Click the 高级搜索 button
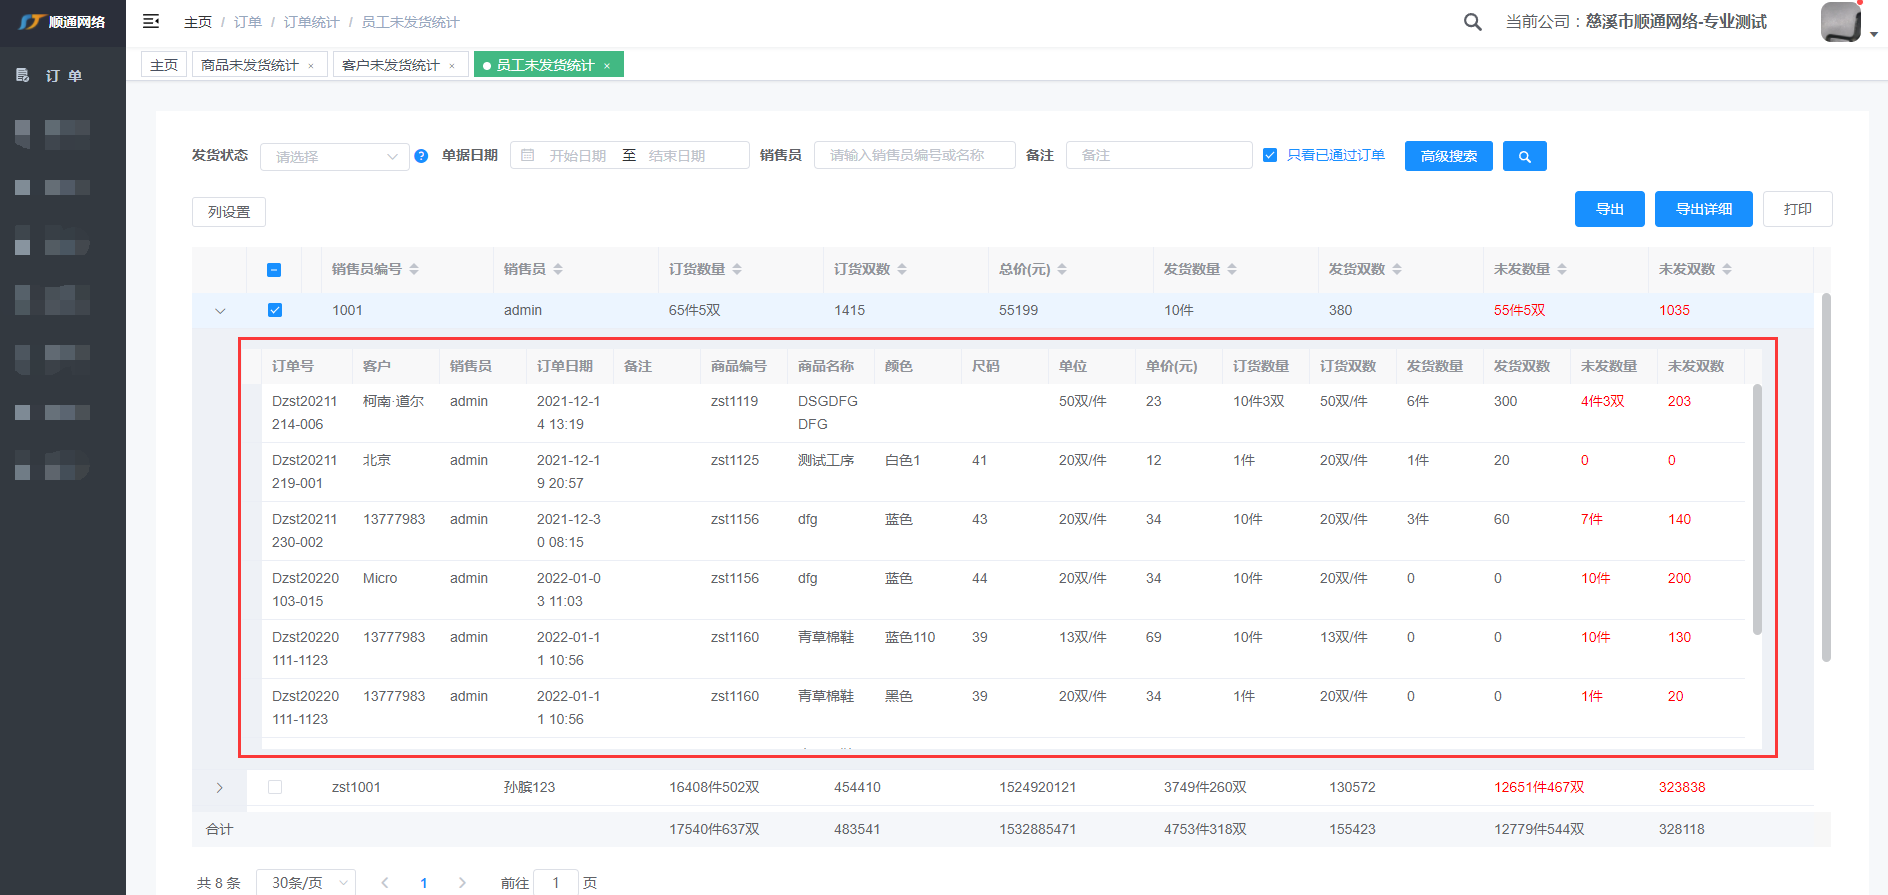This screenshot has height=895, width=1888. tap(1448, 156)
